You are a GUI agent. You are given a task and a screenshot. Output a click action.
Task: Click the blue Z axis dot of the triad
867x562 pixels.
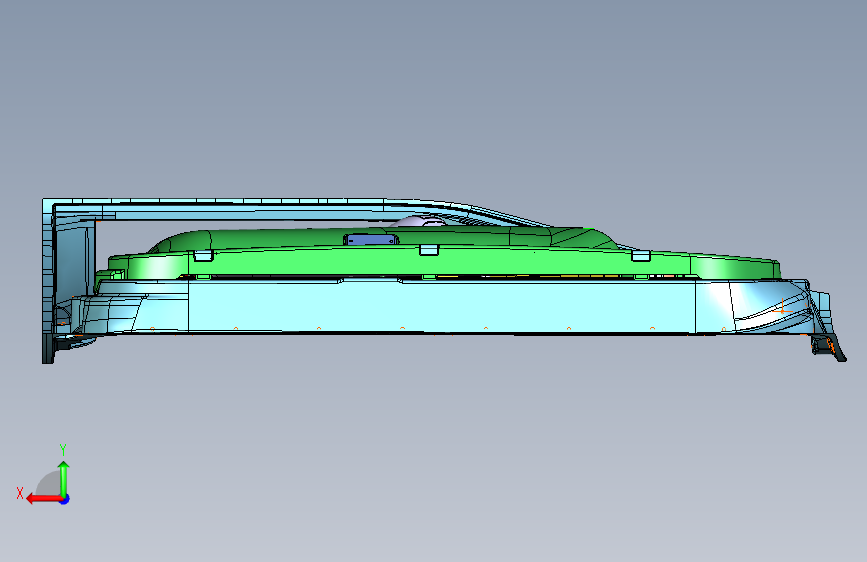tap(65, 499)
